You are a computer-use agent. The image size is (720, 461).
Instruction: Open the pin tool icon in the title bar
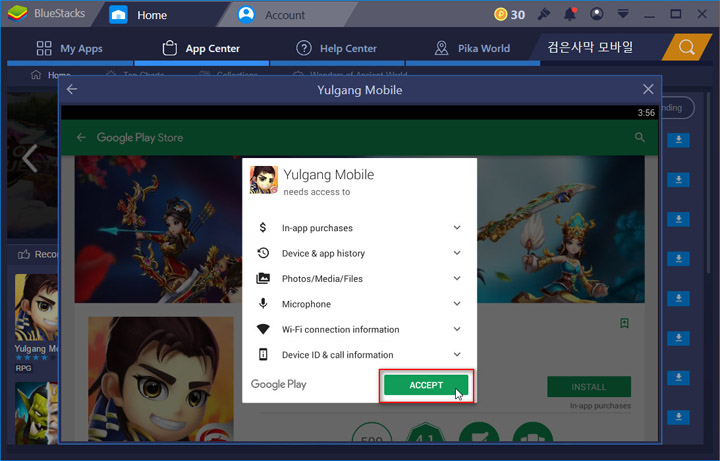click(544, 14)
